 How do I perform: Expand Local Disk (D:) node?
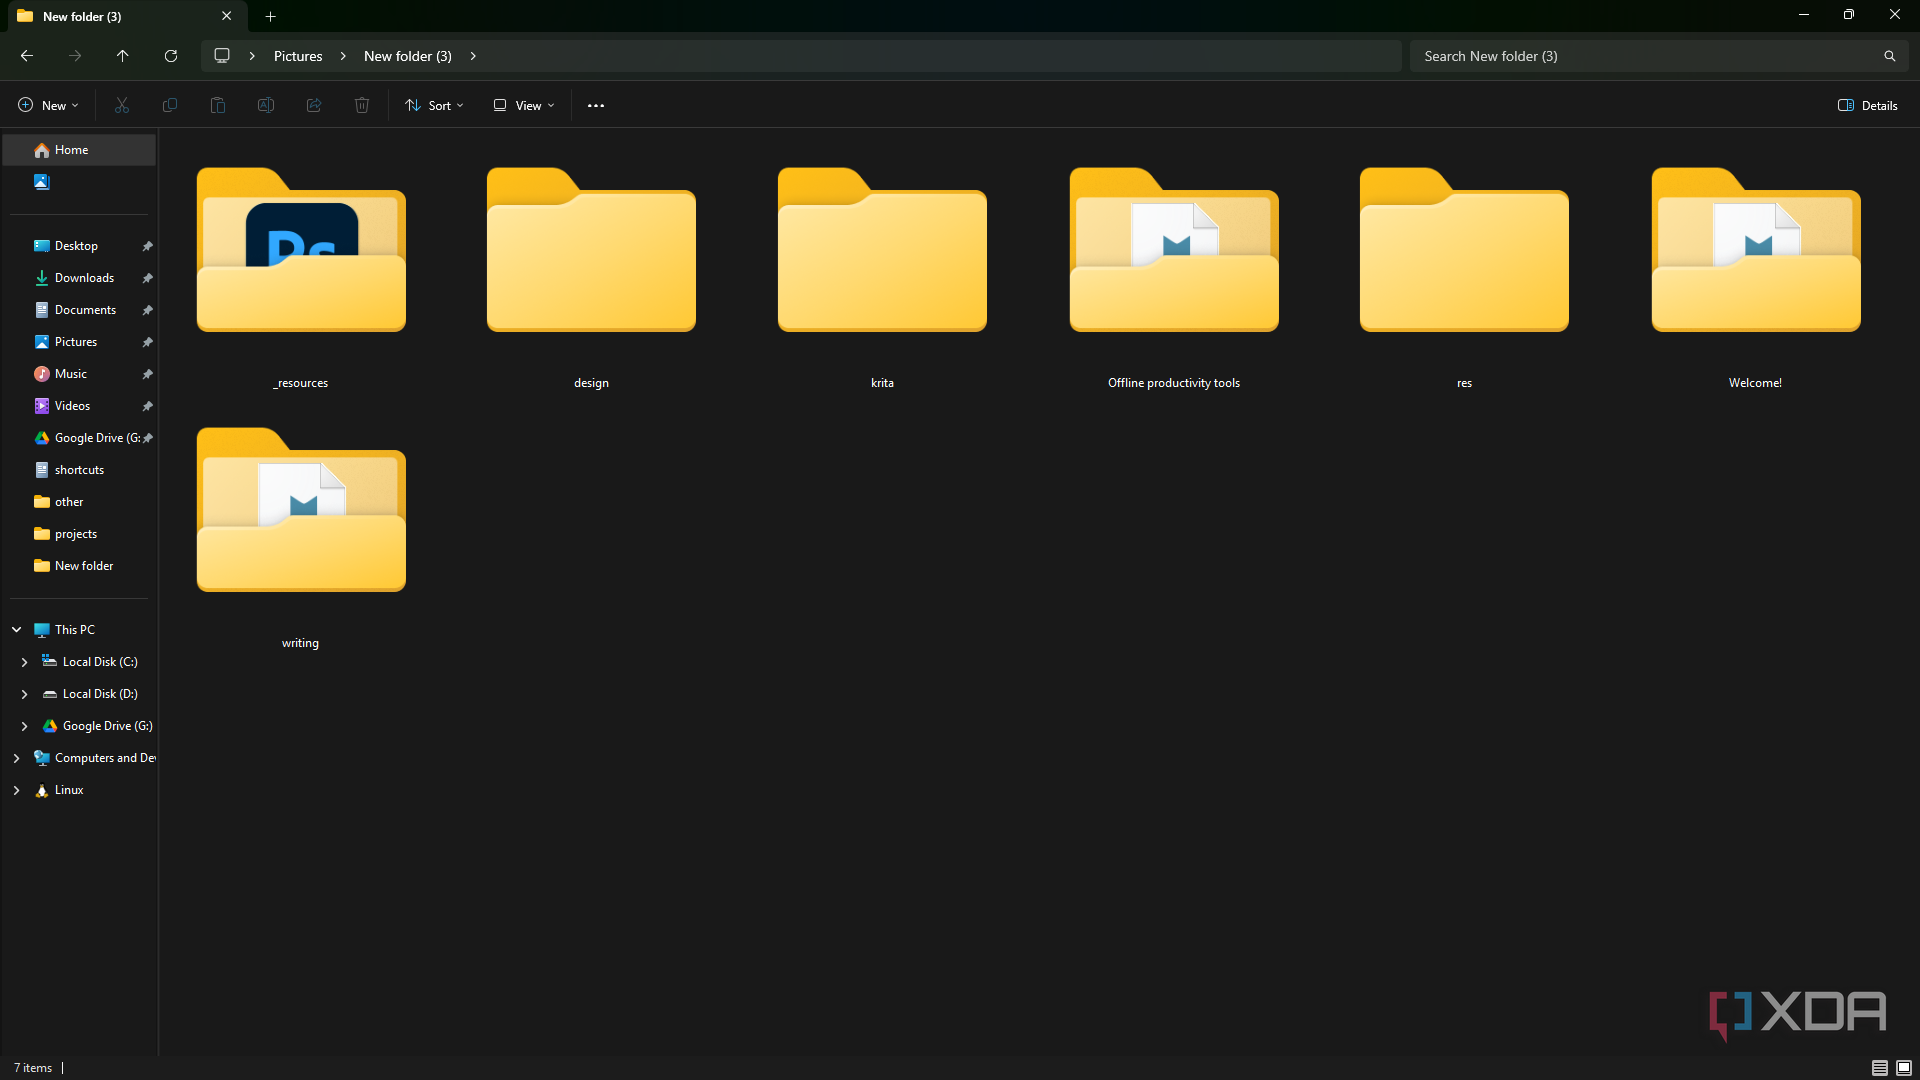click(x=25, y=694)
